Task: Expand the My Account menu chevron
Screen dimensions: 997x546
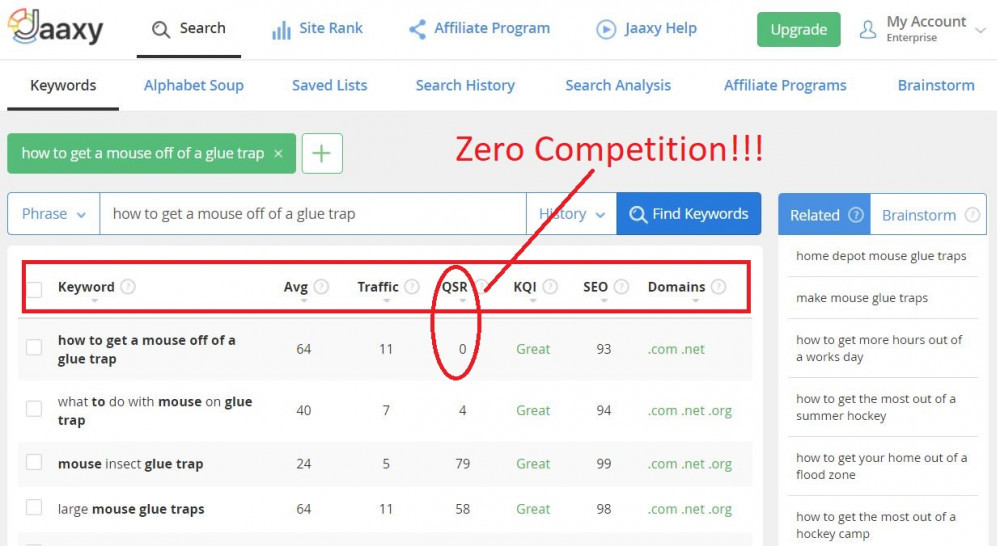Action: 980,30
